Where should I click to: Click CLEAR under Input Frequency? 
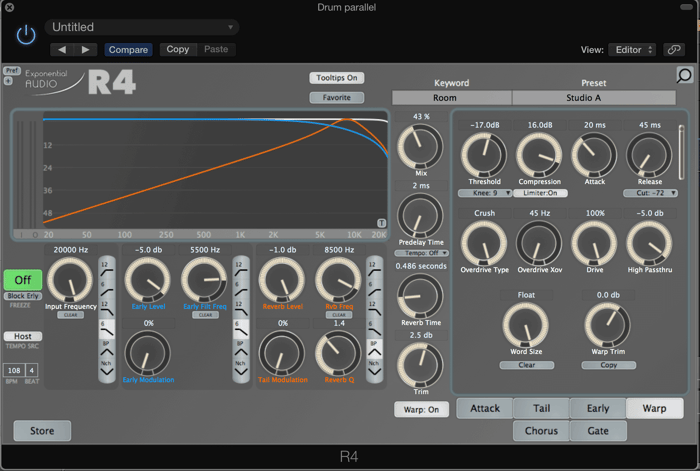coord(71,315)
